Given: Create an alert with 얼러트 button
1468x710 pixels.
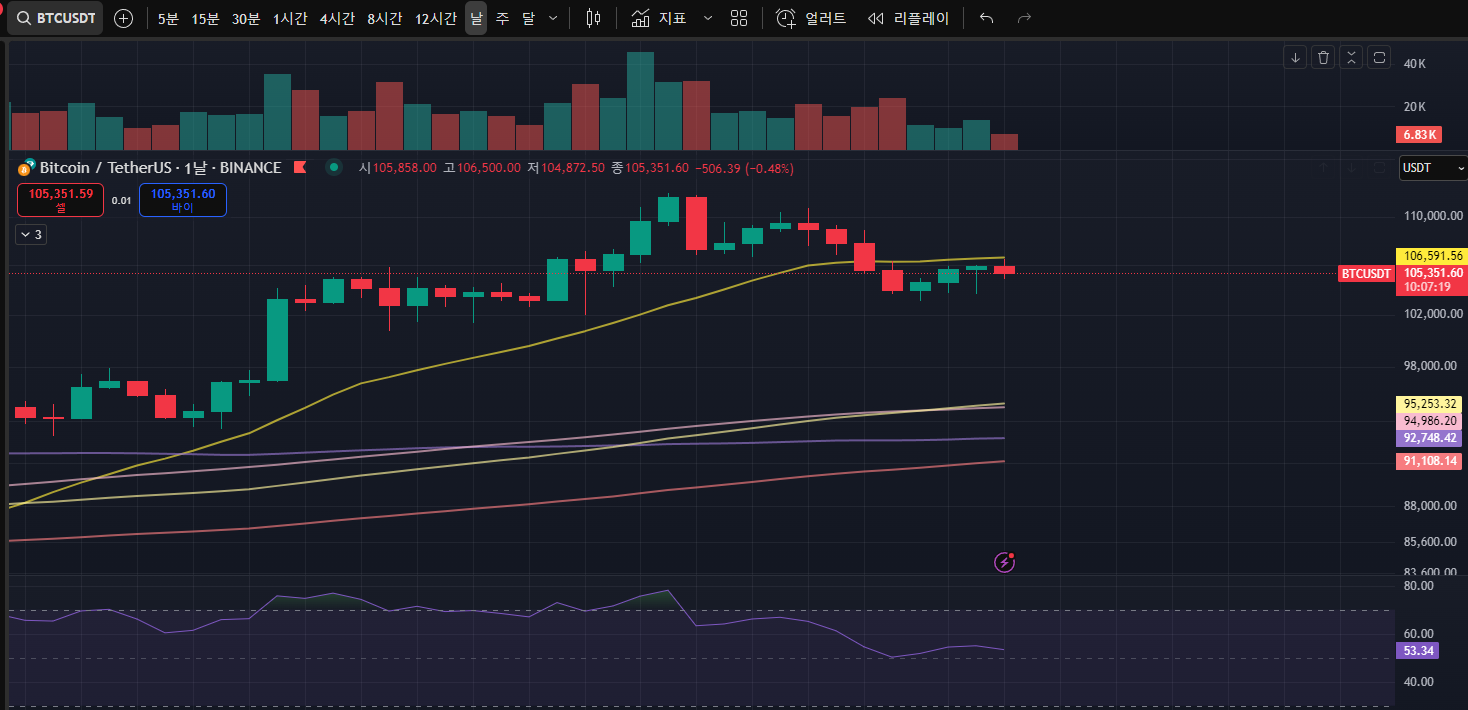Looking at the screenshot, I should (x=811, y=18).
